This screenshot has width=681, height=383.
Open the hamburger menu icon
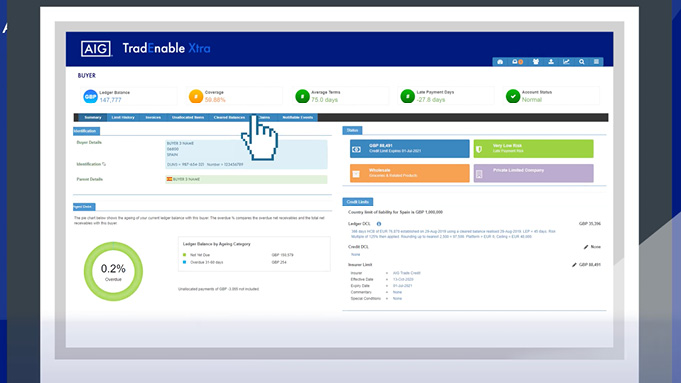pos(596,62)
